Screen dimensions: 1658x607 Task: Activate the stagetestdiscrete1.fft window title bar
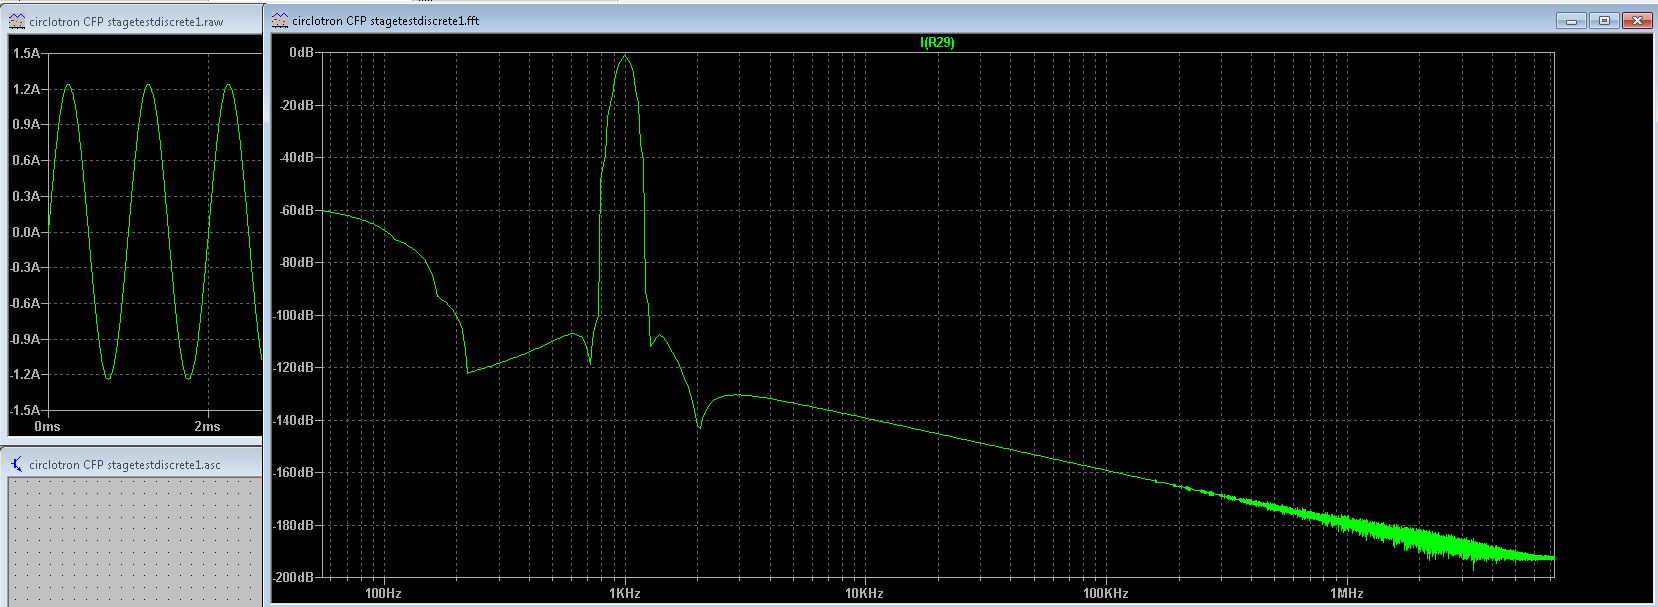[x=962, y=20]
